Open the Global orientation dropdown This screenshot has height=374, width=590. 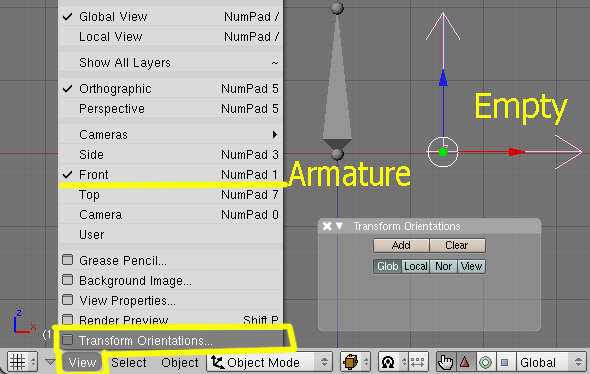[x=551, y=362]
